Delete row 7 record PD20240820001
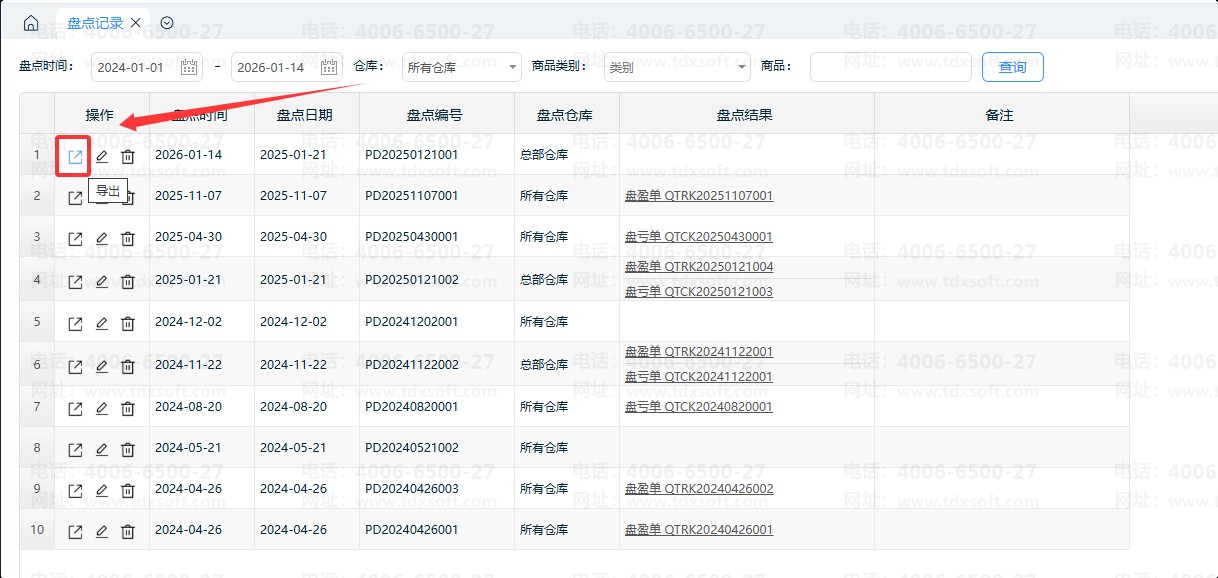 [x=128, y=408]
